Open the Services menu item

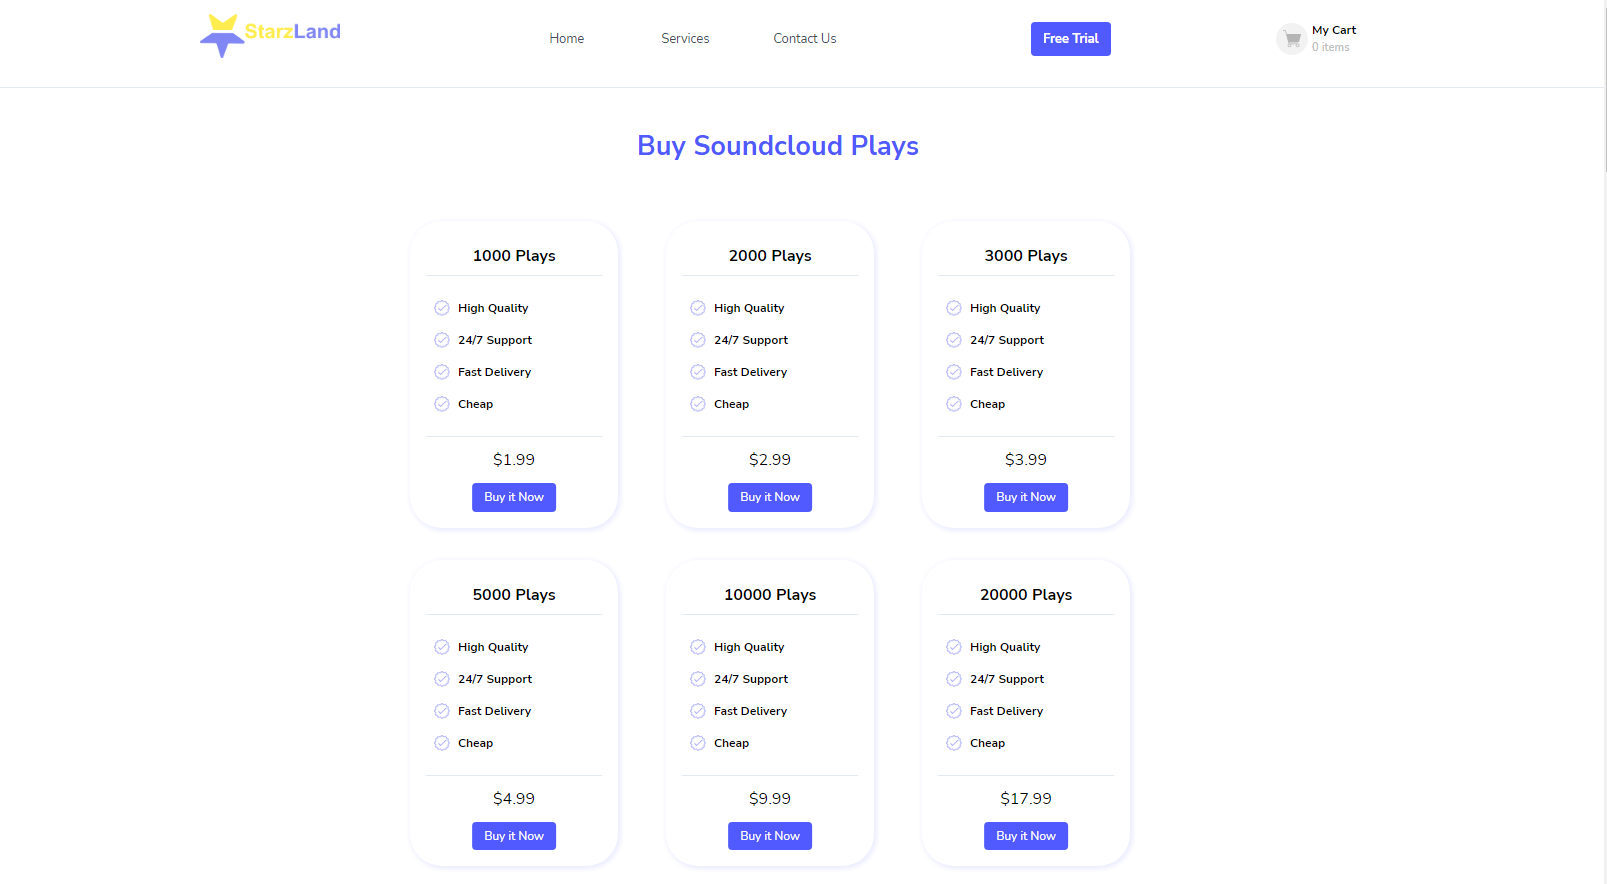pyautogui.click(x=685, y=39)
